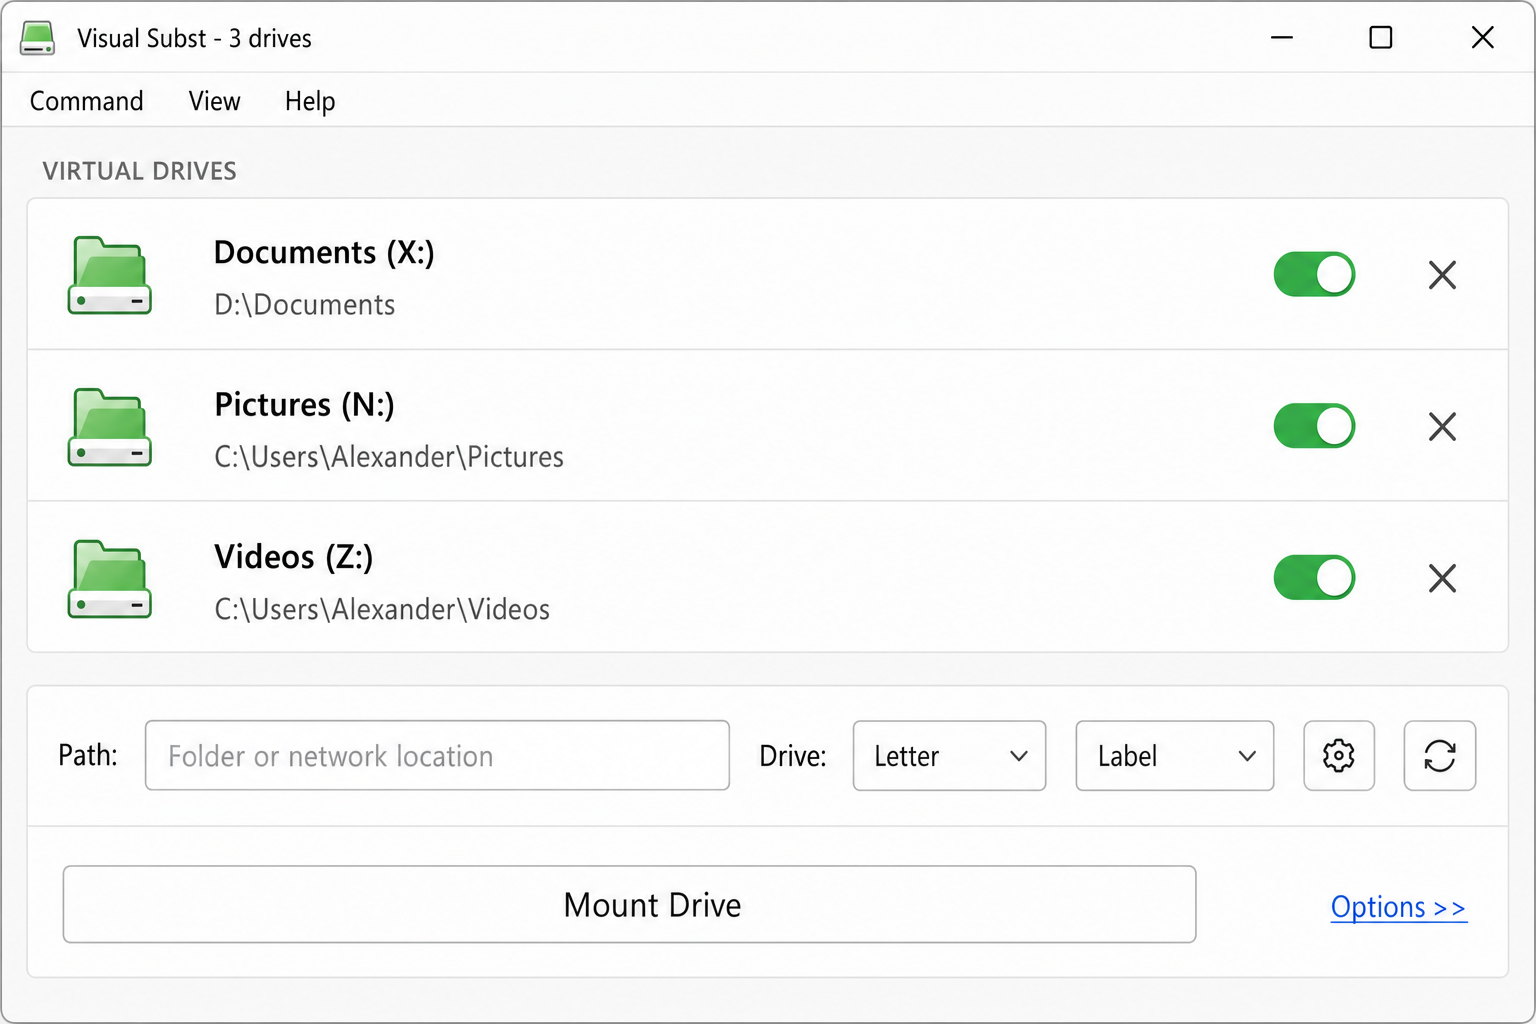Select the Videos (Z:) drive name
1536x1024 pixels.
294,557
